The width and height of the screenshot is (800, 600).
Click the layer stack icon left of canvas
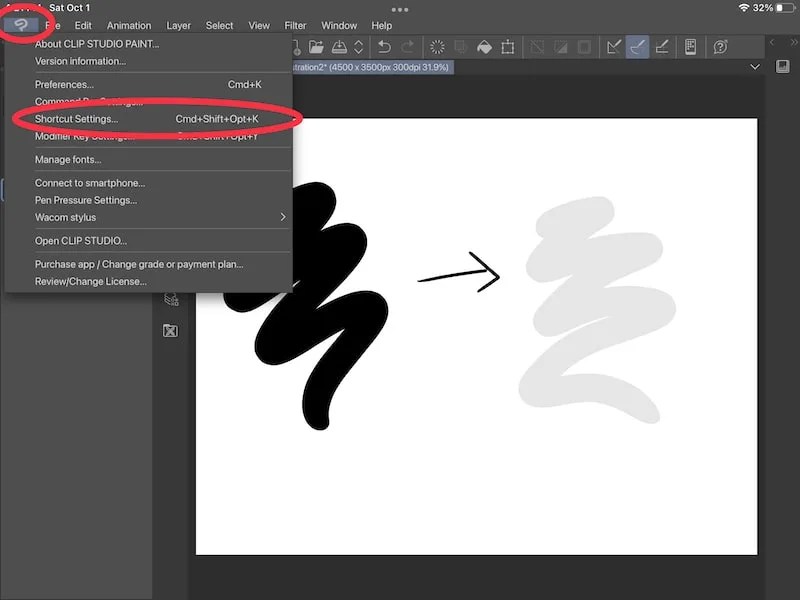(171, 299)
